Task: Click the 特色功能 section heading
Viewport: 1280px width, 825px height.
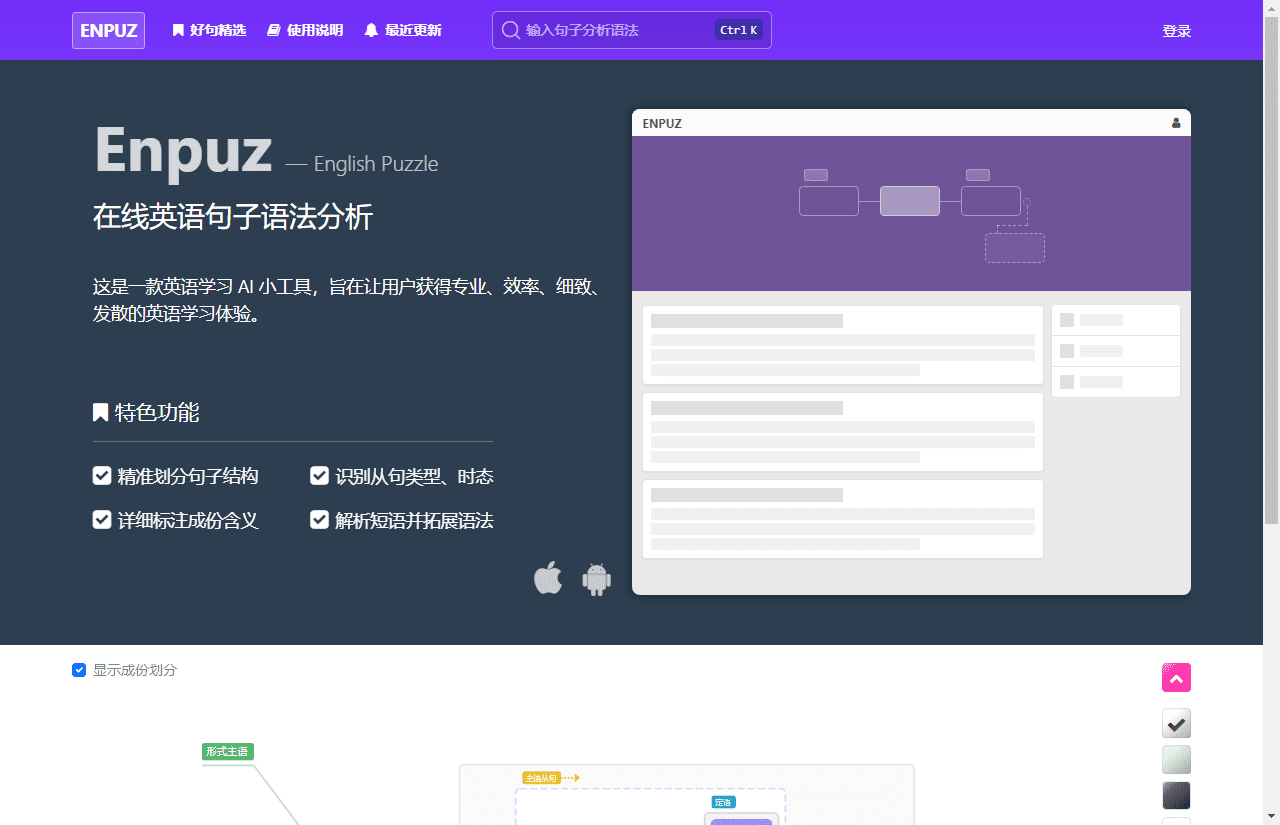Action: (157, 412)
